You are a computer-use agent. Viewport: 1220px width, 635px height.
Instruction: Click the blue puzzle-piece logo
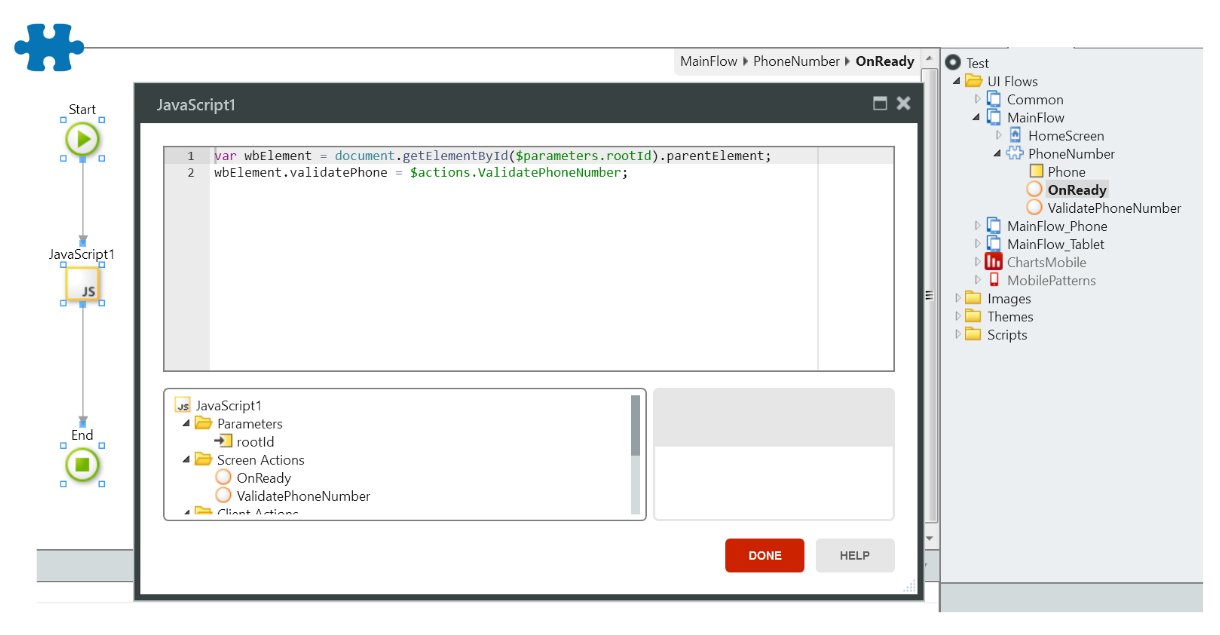point(48,47)
